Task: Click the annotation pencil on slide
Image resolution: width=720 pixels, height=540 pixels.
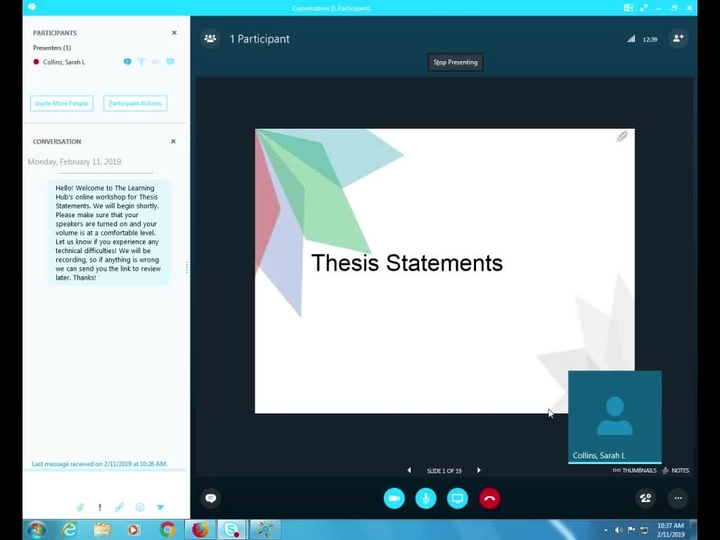Action: (x=622, y=137)
